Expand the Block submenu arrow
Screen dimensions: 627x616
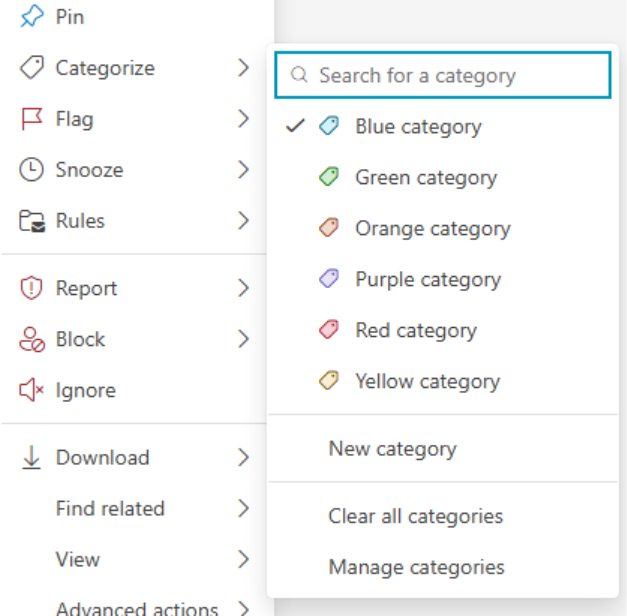tap(244, 339)
